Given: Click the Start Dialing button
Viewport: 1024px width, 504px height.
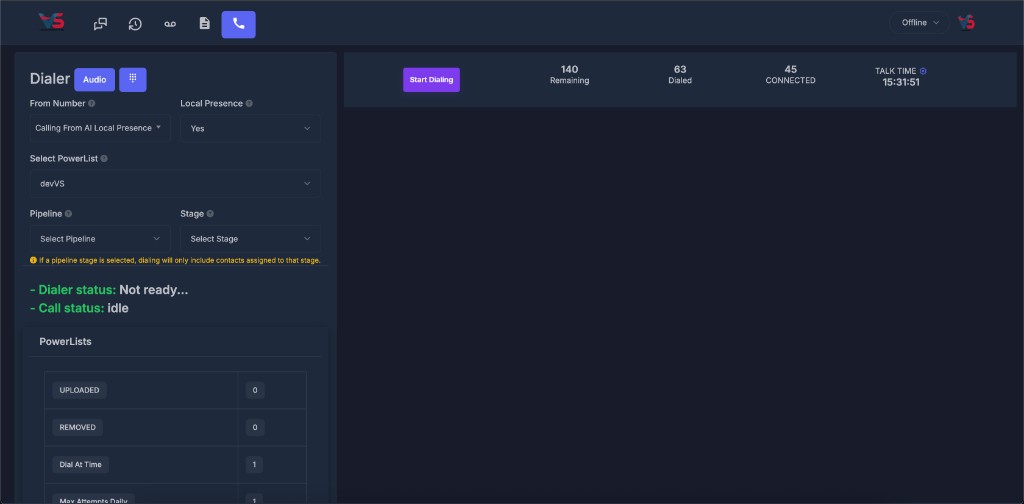Looking at the screenshot, I should point(431,80).
